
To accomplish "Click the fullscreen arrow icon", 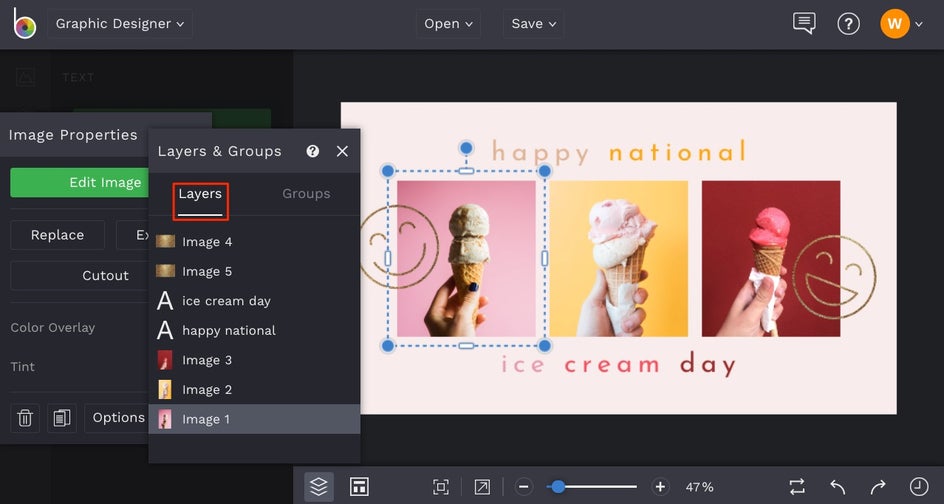I will (482, 487).
